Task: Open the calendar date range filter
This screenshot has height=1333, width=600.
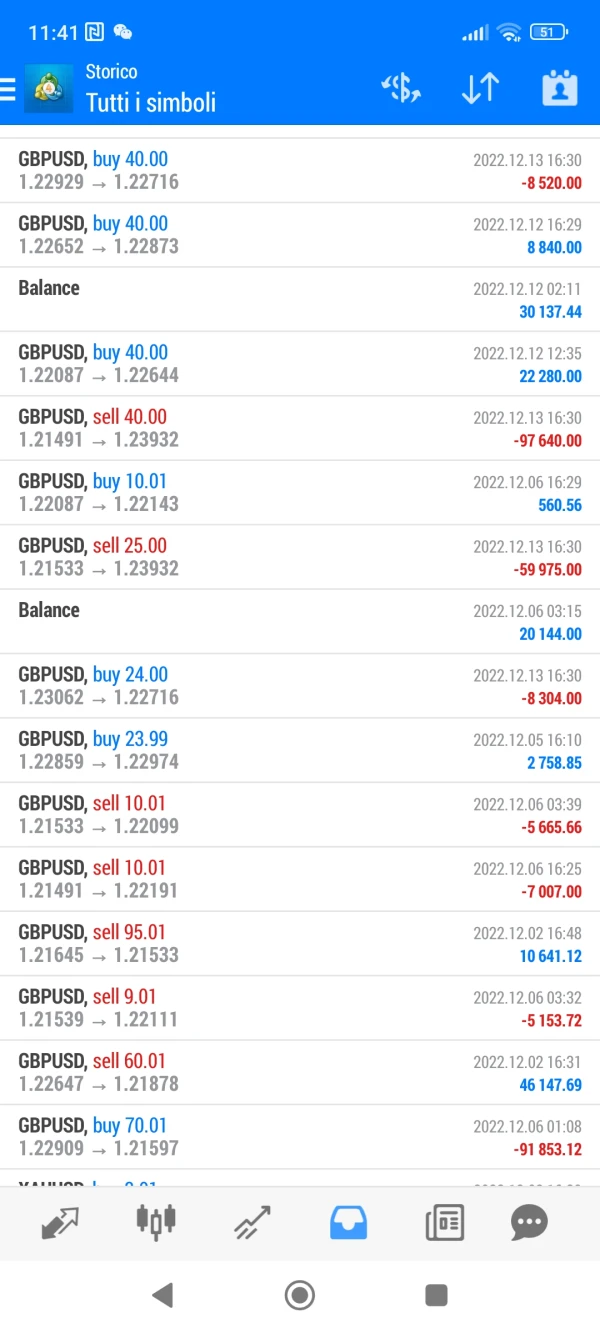Action: [559, 89]
